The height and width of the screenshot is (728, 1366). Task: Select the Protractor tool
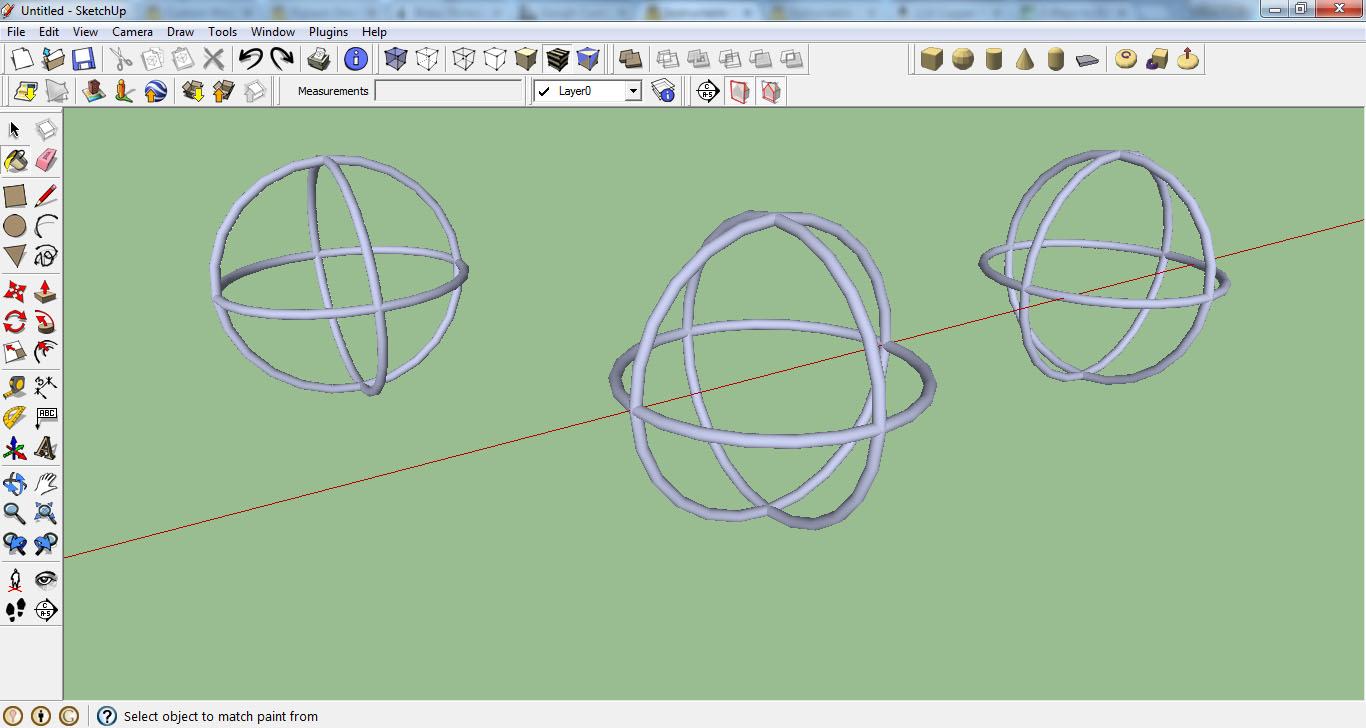pos(15,418)
